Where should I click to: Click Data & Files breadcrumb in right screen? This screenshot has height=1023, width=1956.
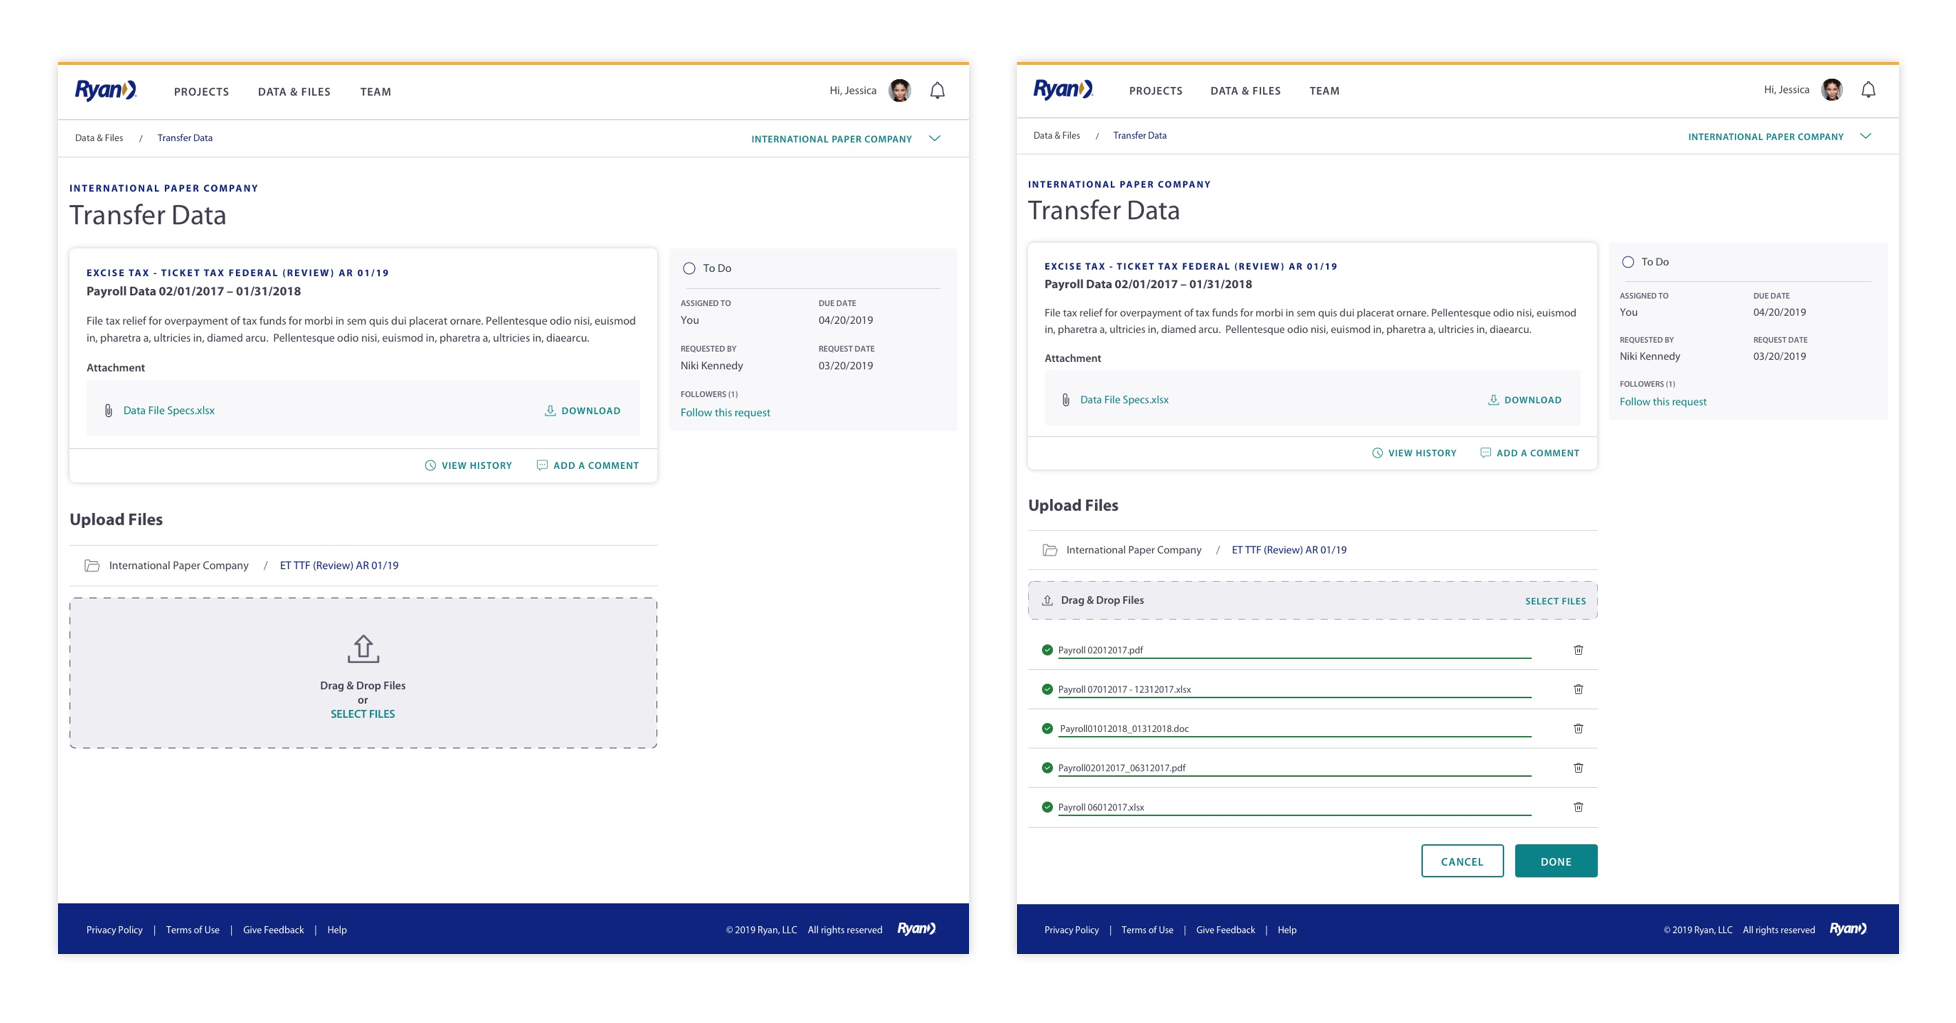(x=1056, y=135)
